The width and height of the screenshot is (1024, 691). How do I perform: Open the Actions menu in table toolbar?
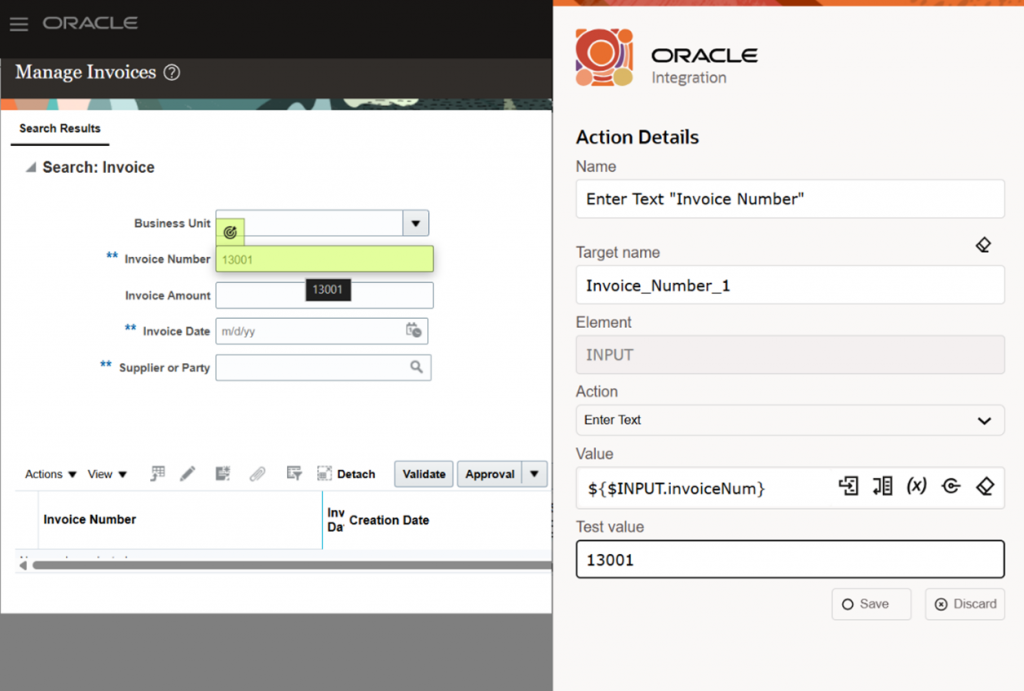point(51,474)
